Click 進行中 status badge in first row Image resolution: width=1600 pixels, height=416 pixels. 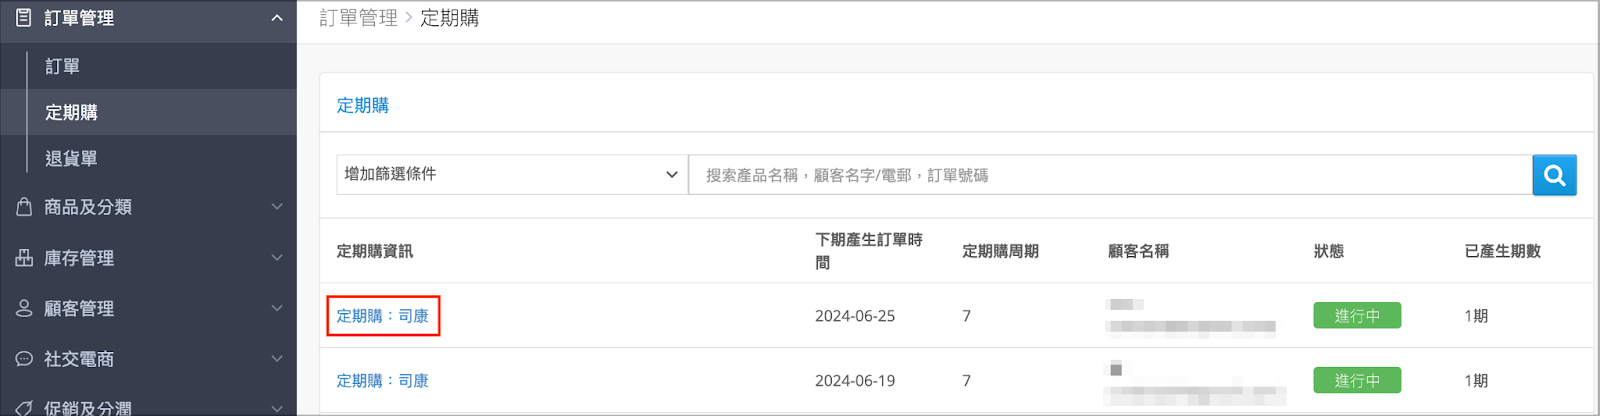(1357, 316)
